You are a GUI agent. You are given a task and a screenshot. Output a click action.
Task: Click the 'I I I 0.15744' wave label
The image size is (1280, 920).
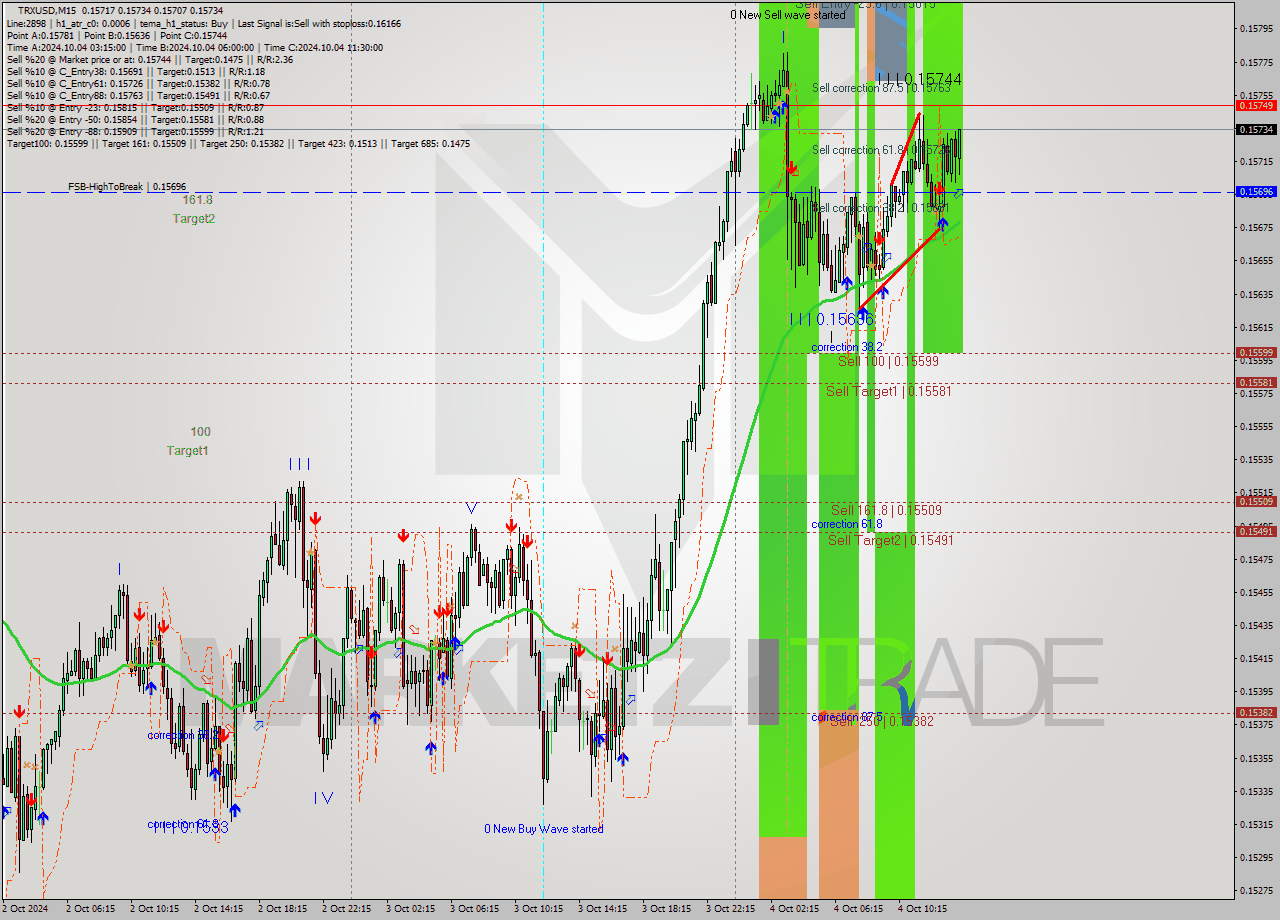pos(919,79)
